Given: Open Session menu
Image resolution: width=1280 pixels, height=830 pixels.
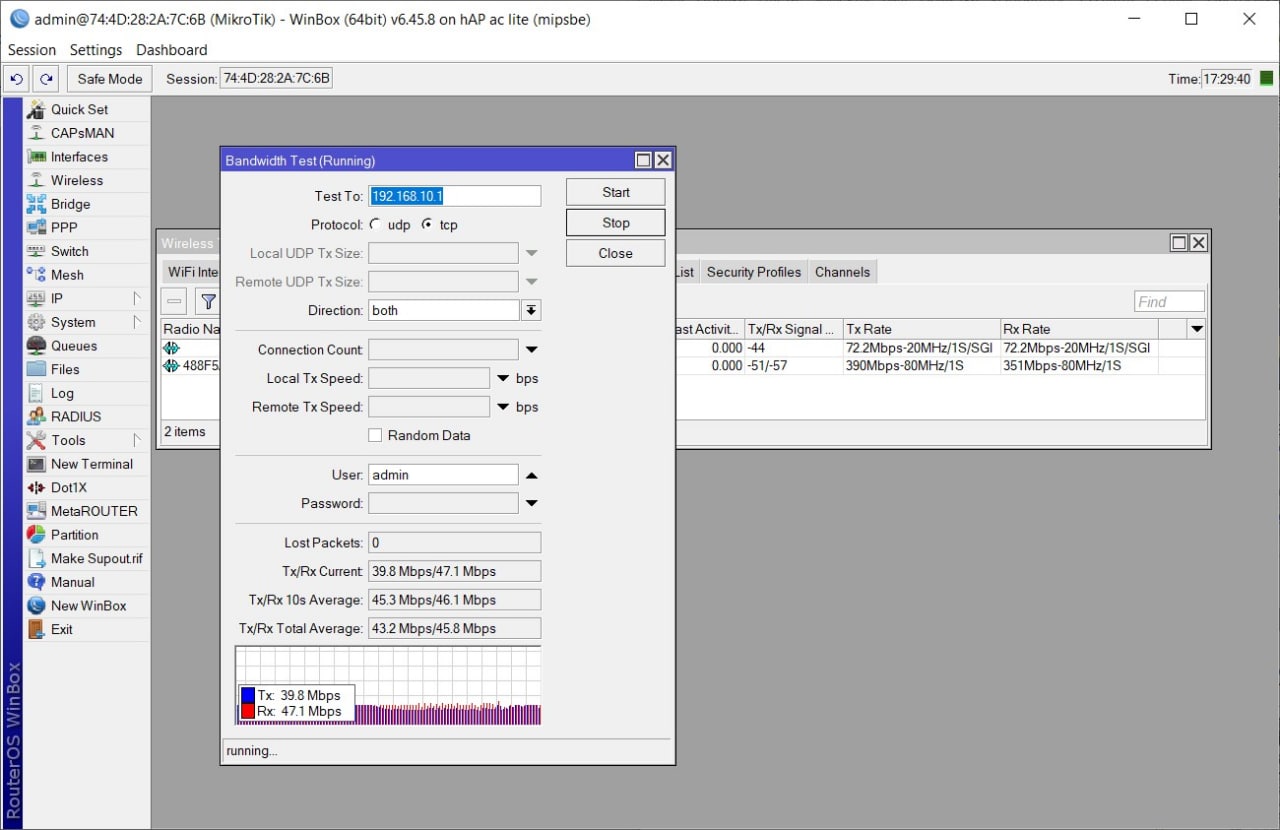Looking at the screenshot, I should click(x=32, y=50).
